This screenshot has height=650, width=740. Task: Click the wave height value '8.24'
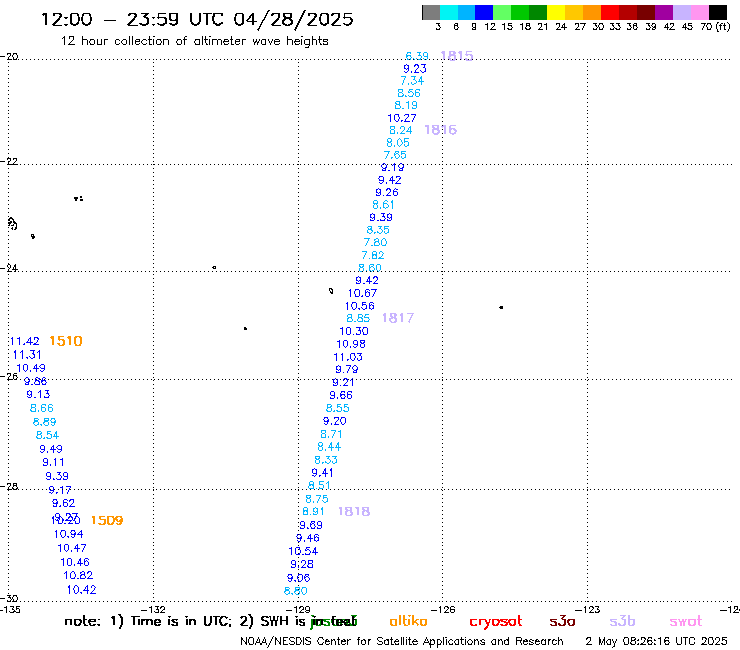pyautogui.click(x=401, y=130)
